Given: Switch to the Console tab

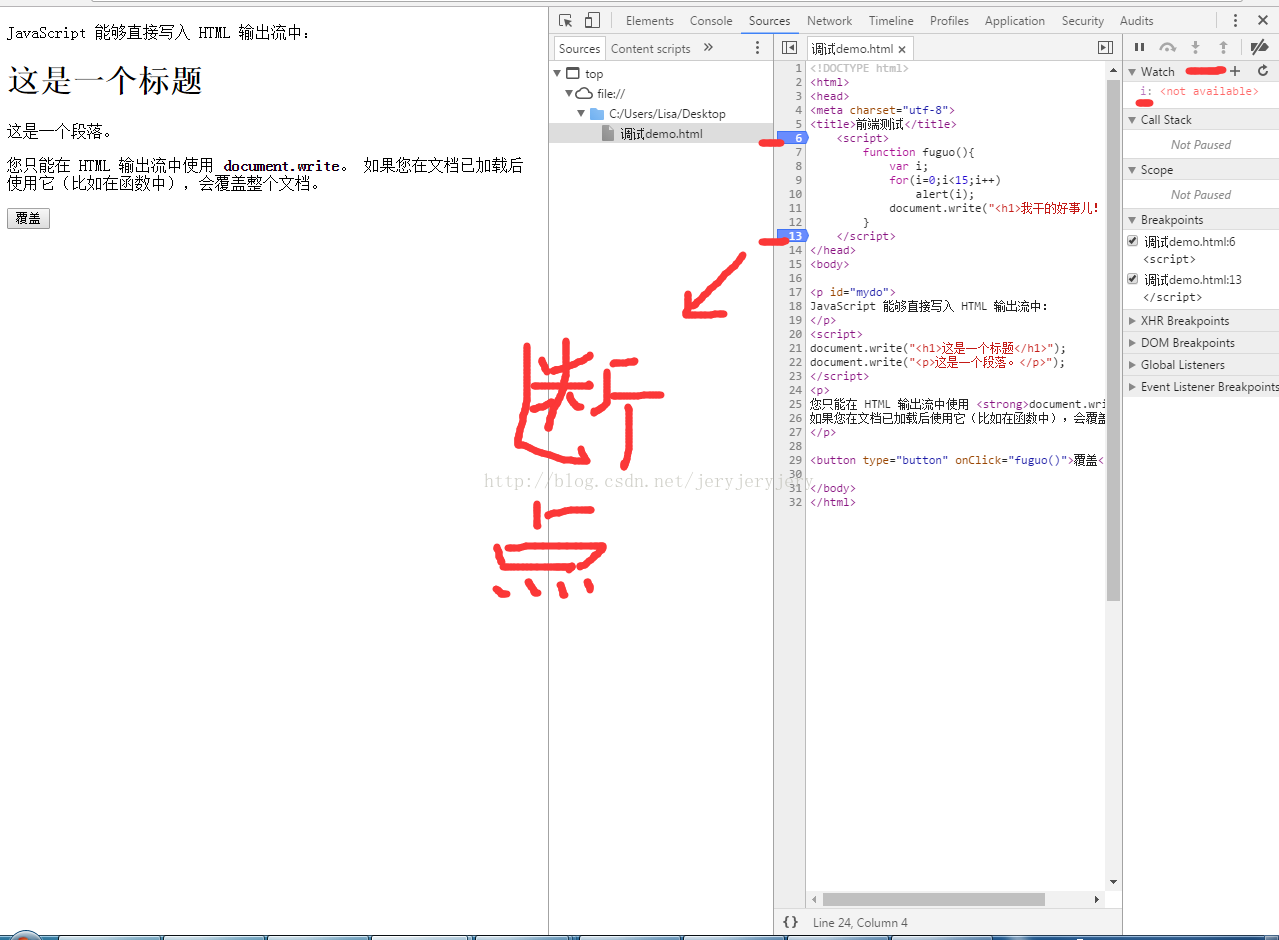Looking at the screenshot, I should pyautogui.click(x=711, y=20).
